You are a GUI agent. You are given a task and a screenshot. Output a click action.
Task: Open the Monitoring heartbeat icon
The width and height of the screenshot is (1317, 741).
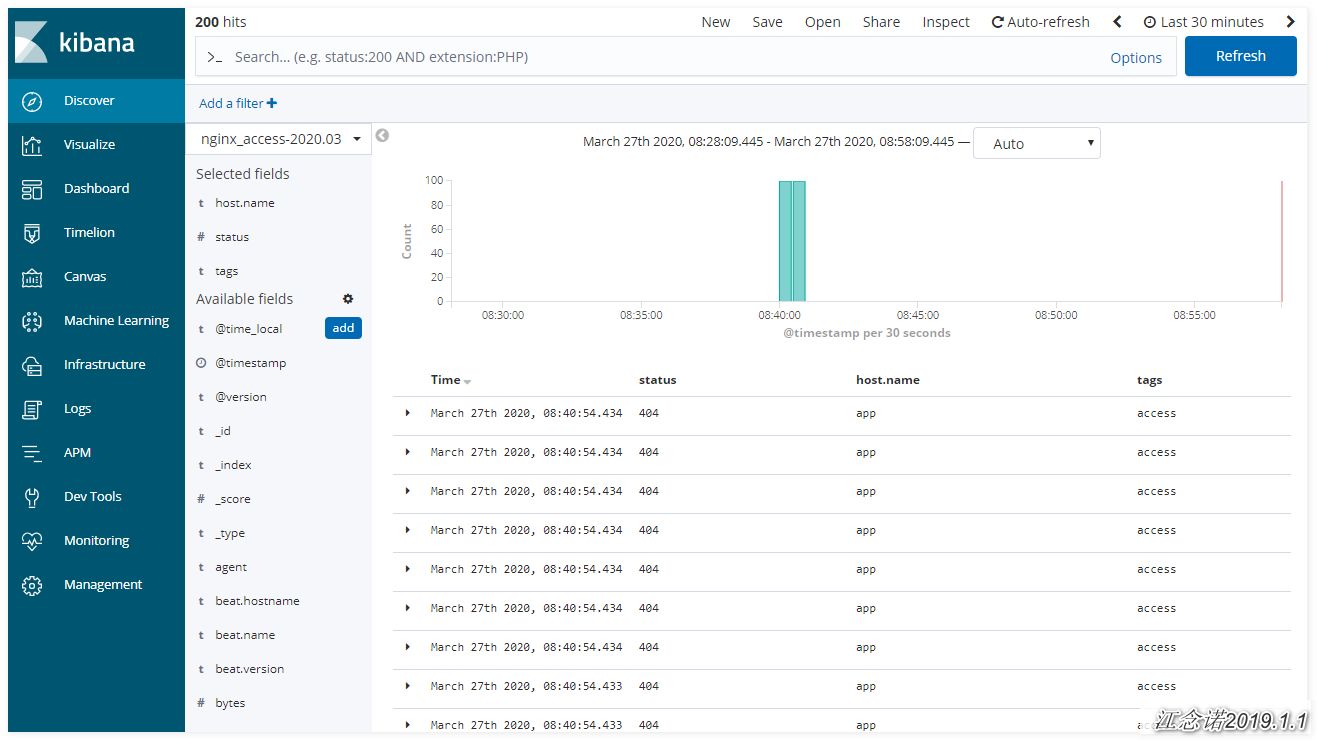tap(32, 541)
